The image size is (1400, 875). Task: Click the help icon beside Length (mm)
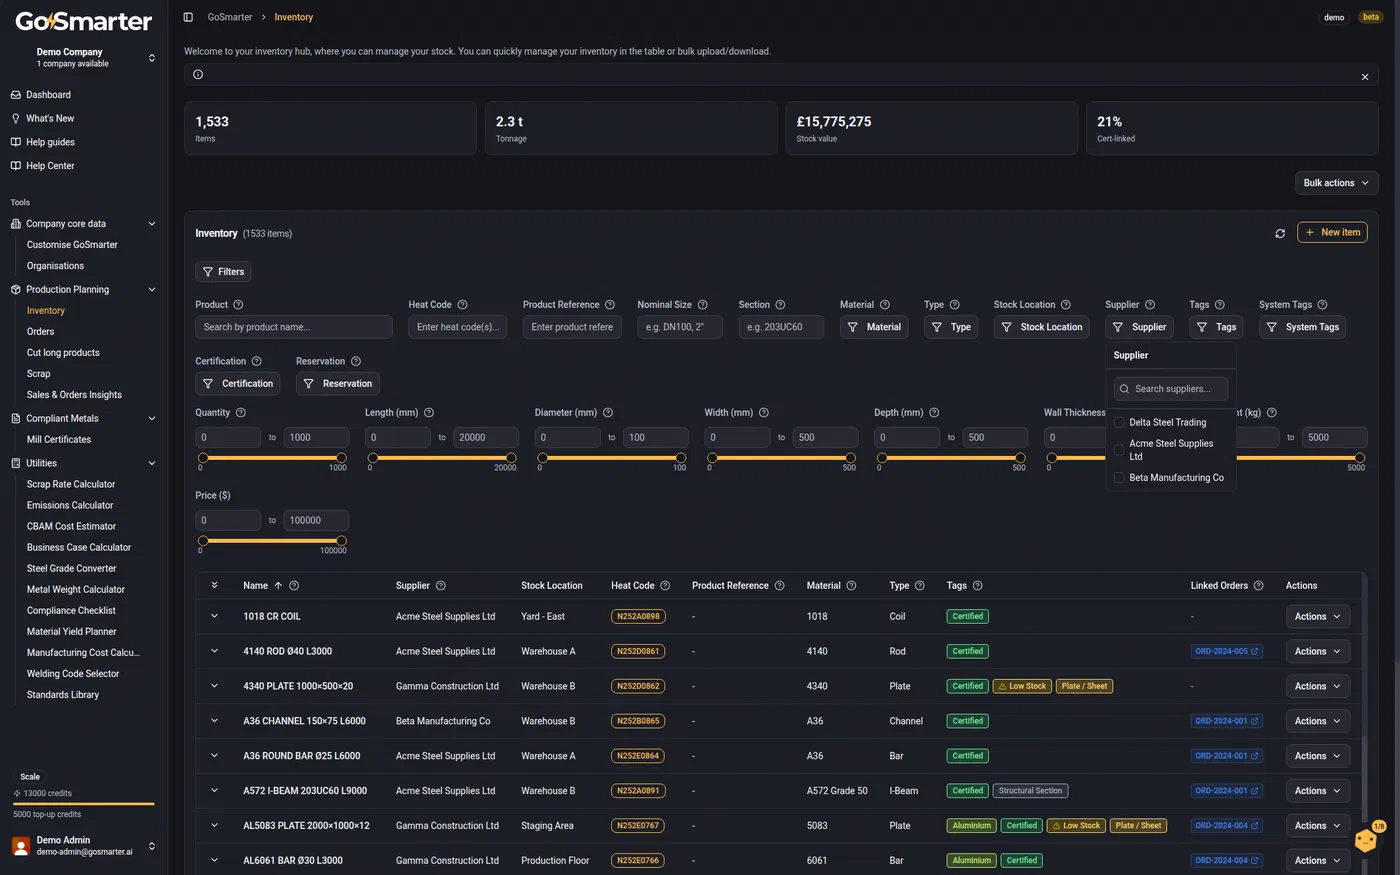(x=429, y=413)
